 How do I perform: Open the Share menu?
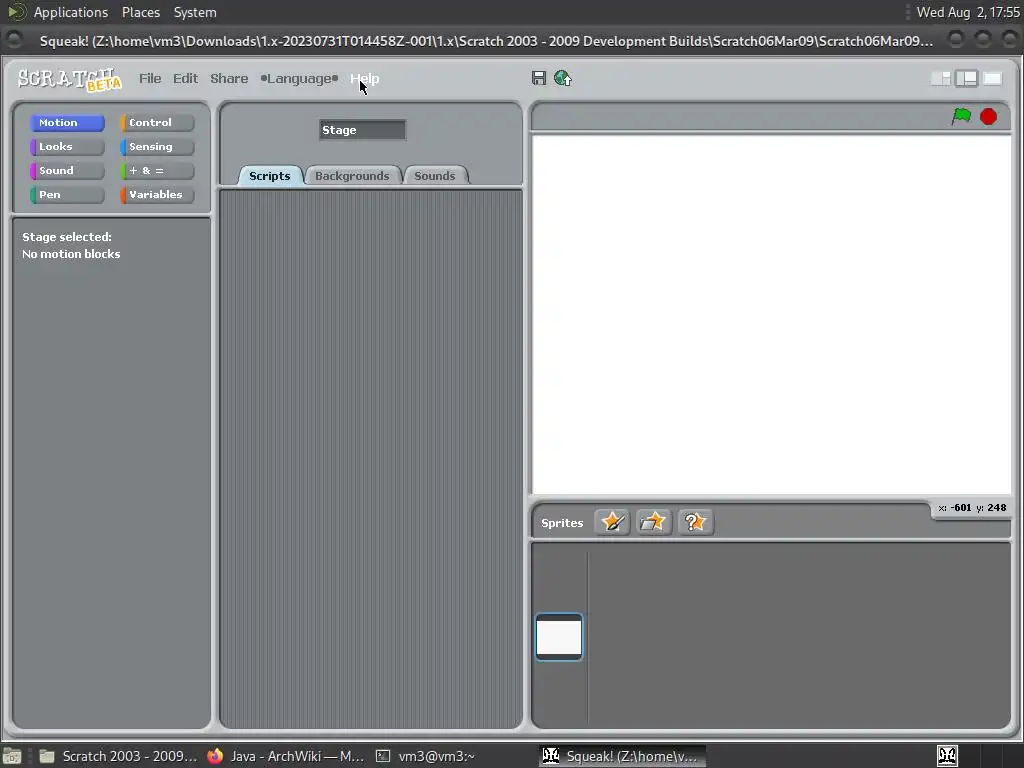pyautogui.click(x=229, y=78)
